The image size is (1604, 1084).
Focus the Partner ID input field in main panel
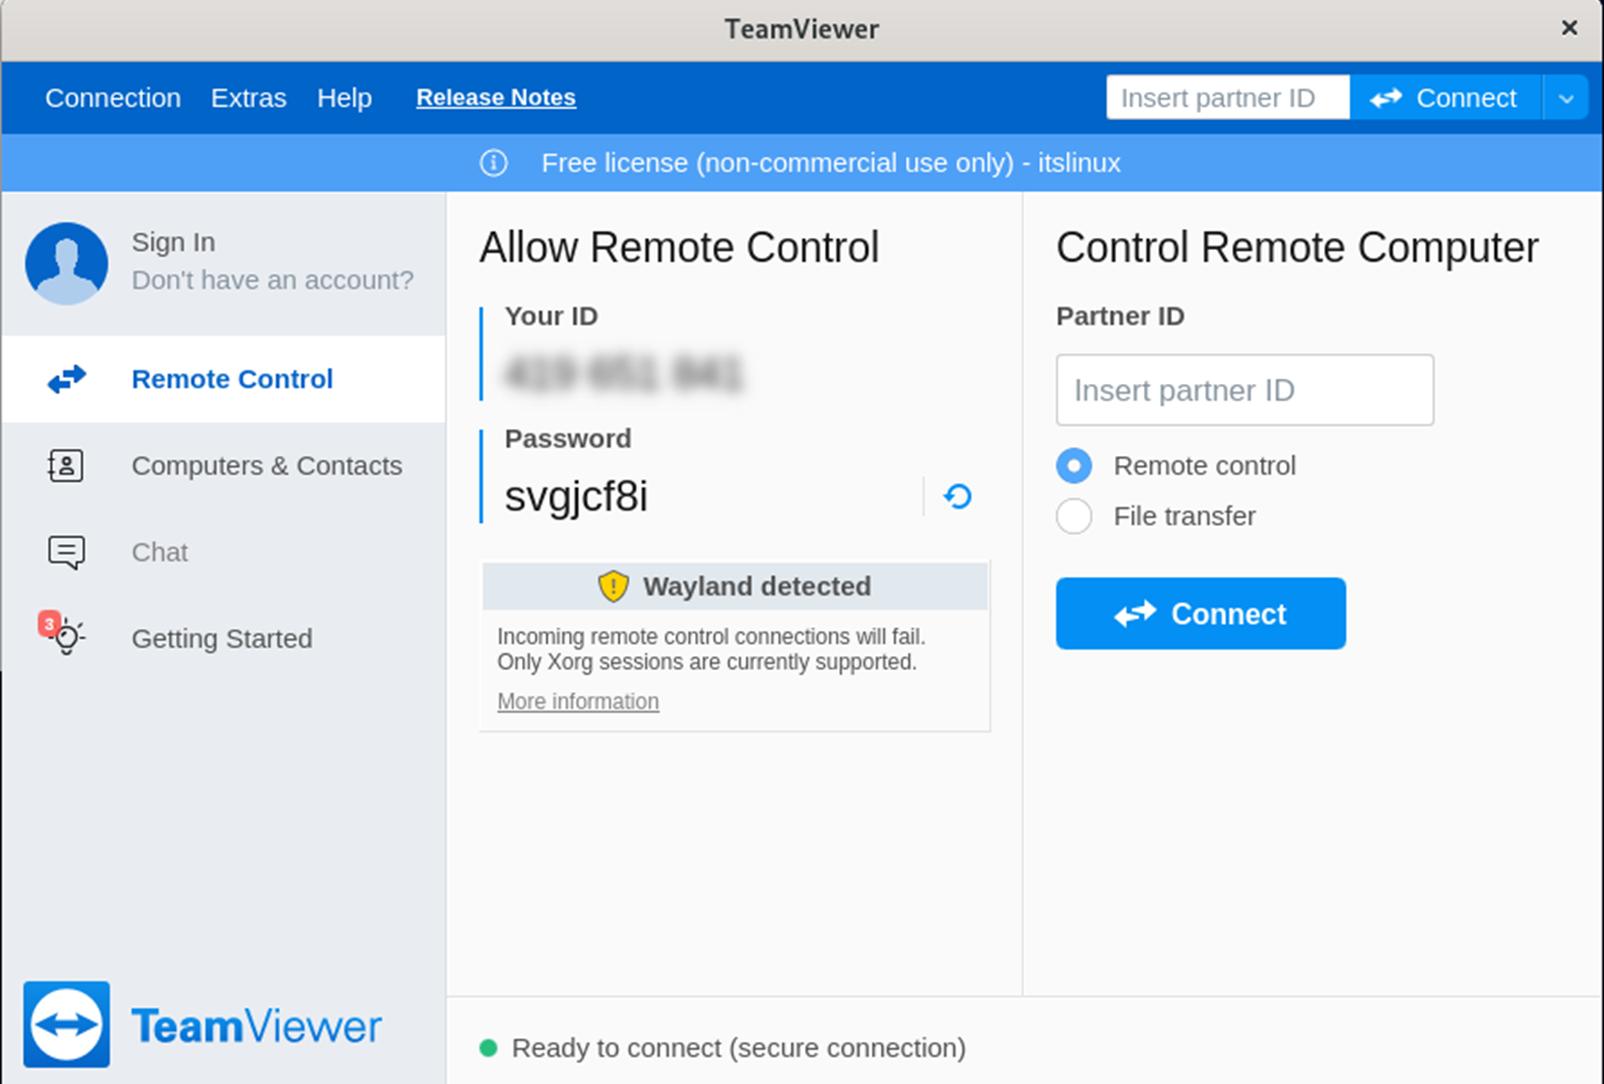(x=1245, y=390)
